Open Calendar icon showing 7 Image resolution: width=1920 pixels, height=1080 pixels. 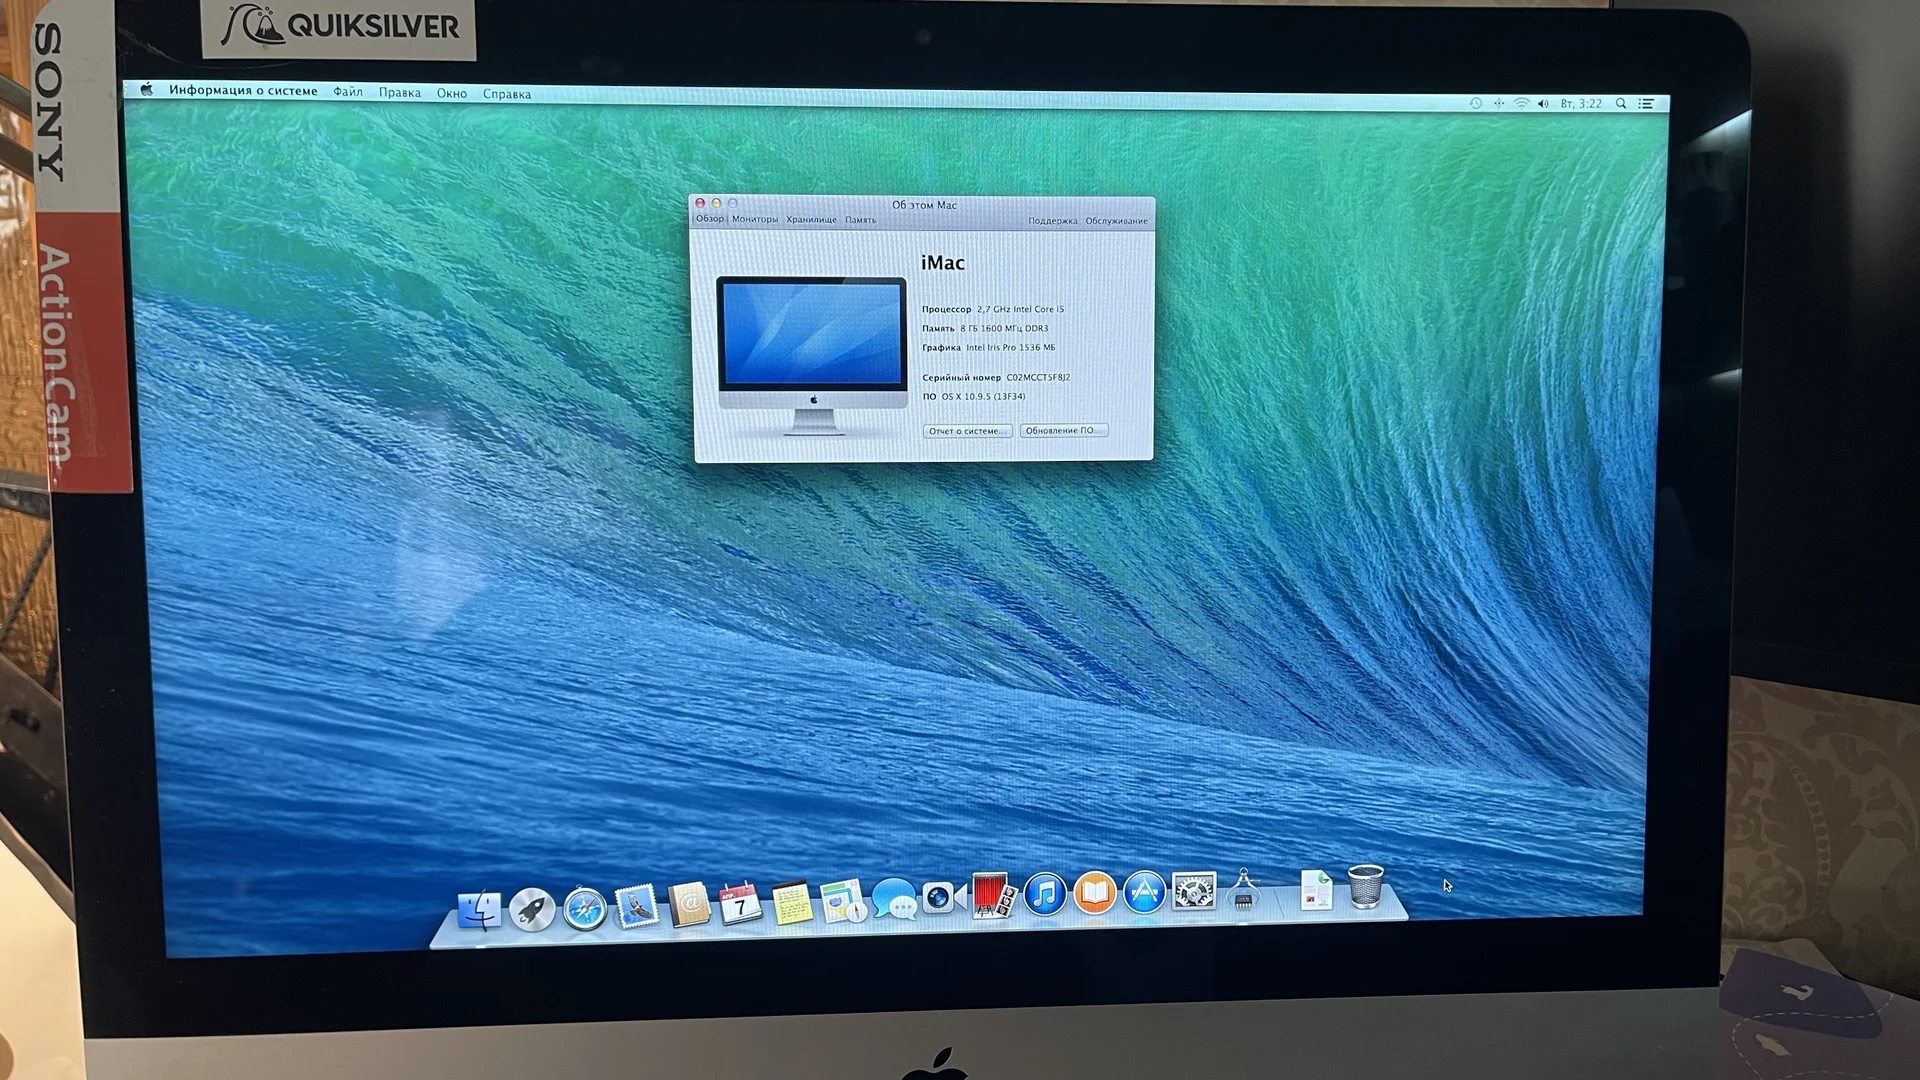[x=740, y=904]
